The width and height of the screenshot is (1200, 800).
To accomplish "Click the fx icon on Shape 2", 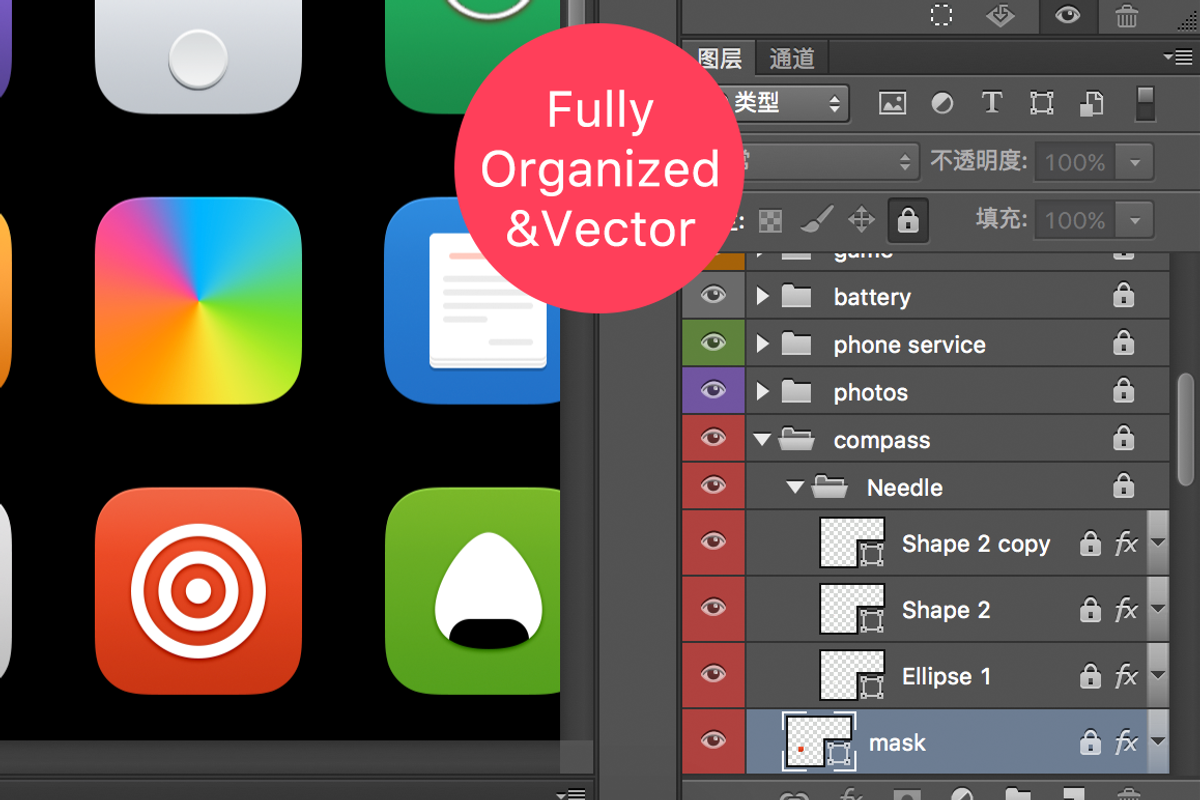I will click(x=1126, y=610).
